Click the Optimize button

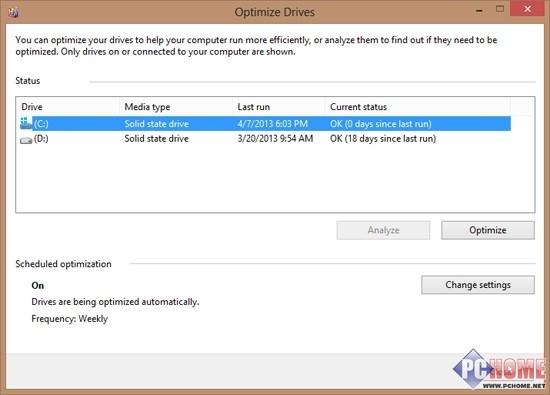click(x=488, y=230)
